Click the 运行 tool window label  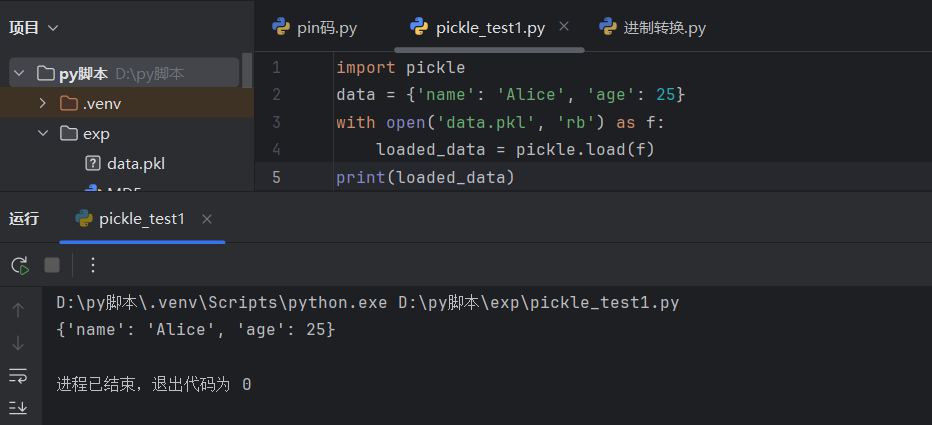coord(24,219)
